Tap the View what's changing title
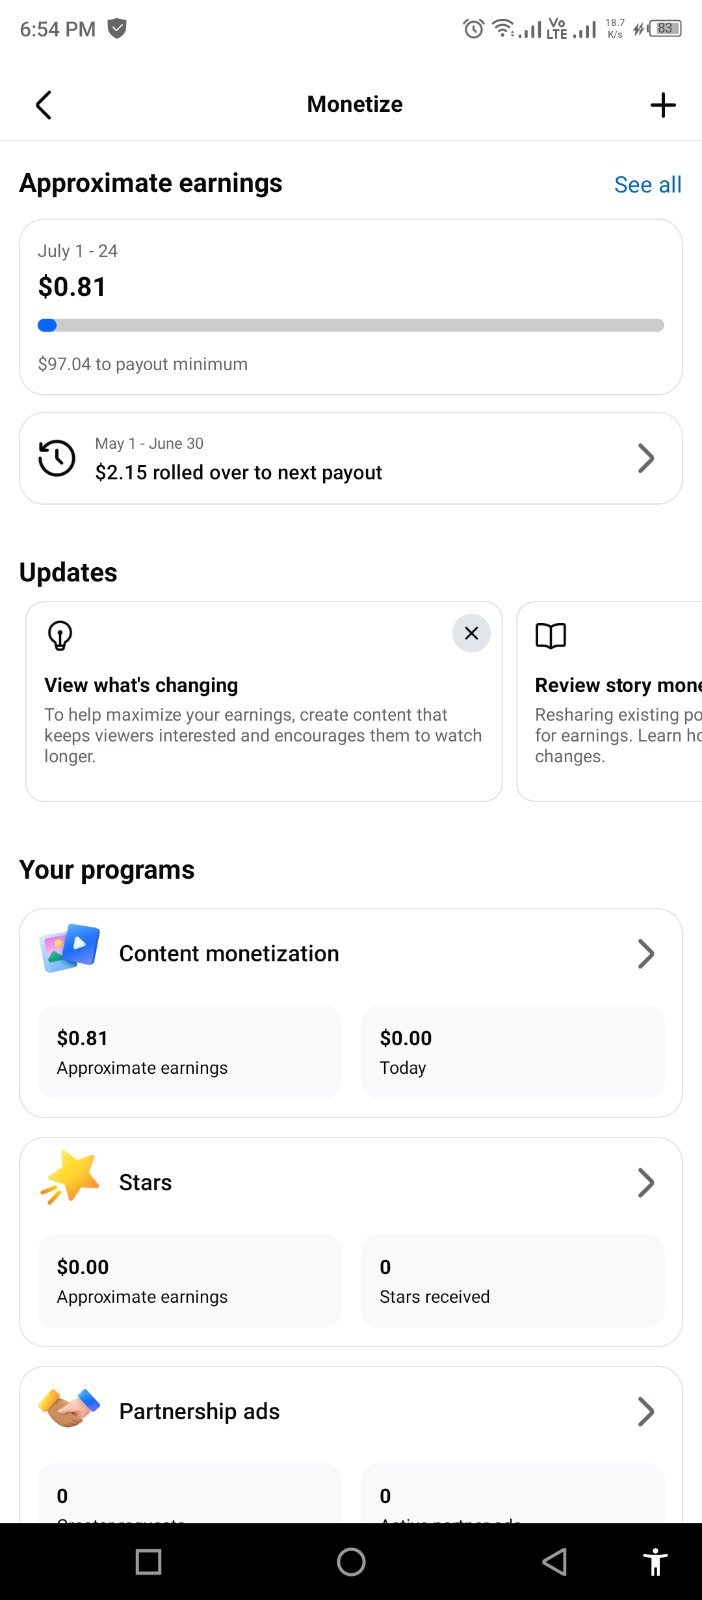This screenshot has width=702, height=1600. click(141, 685)
